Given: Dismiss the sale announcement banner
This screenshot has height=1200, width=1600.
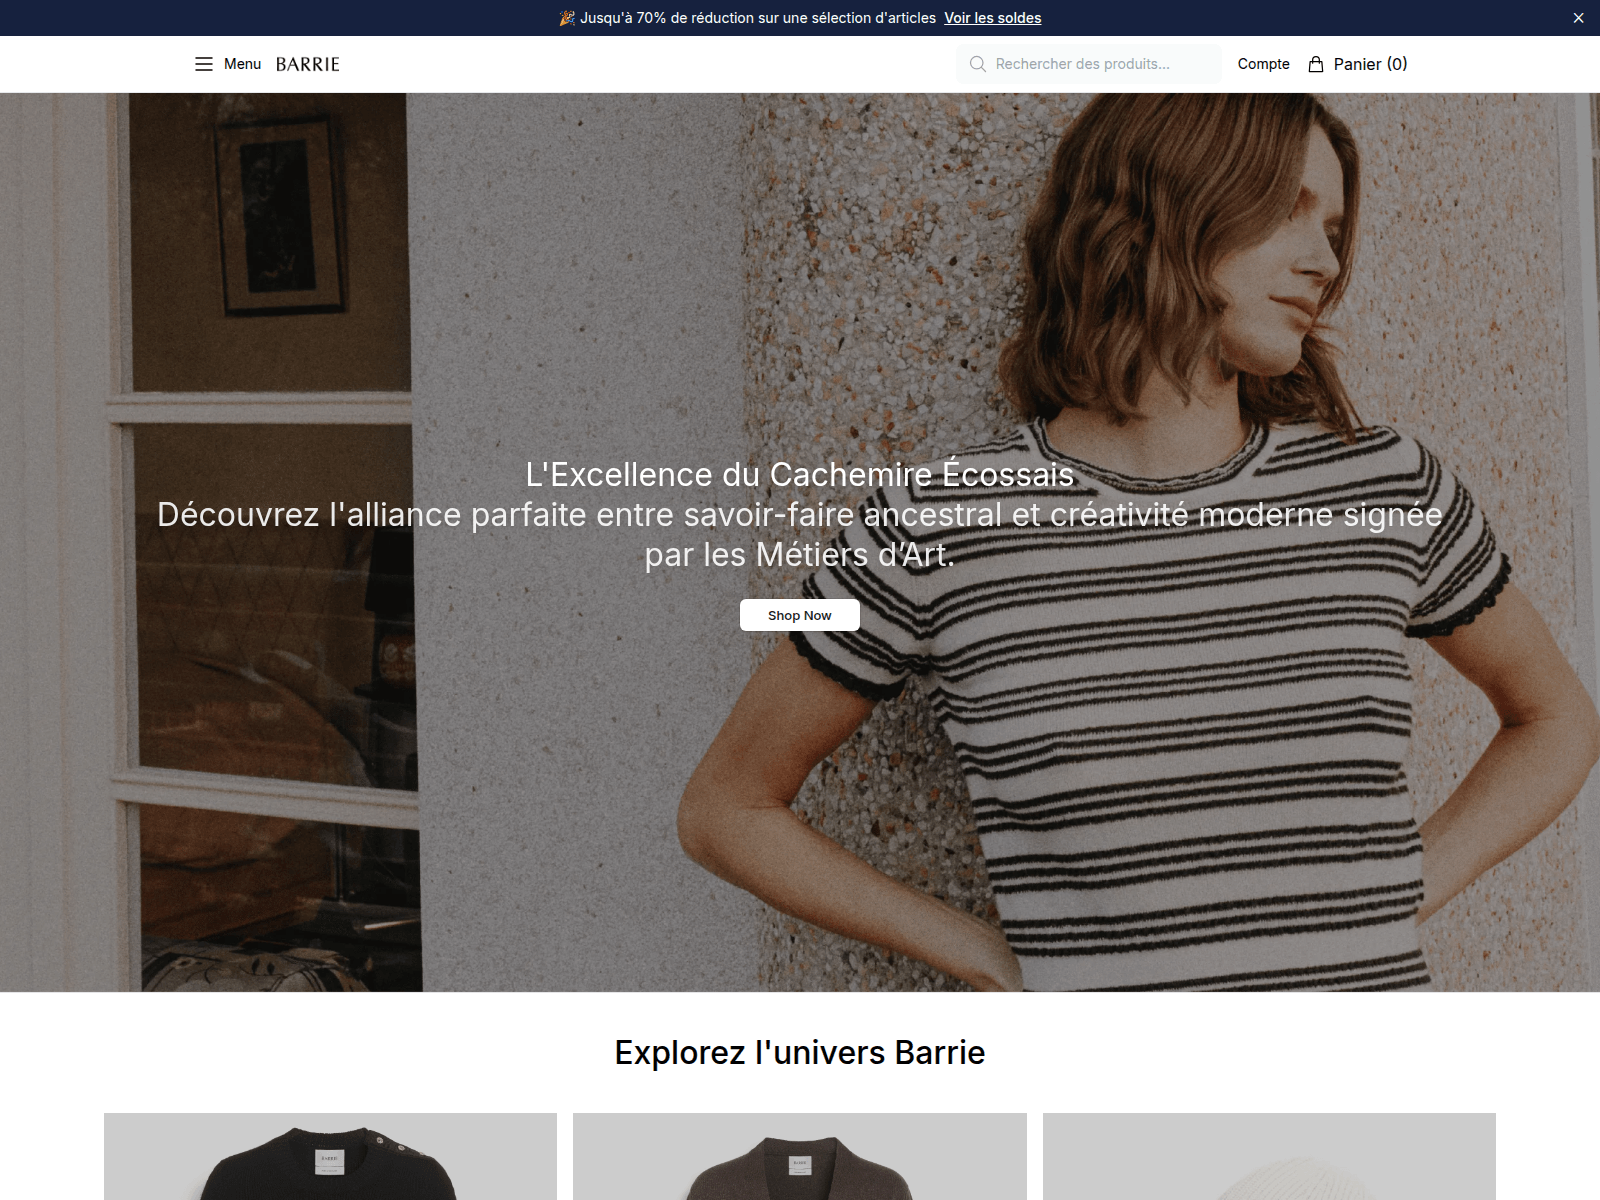Looking at the screenshot, I should click(1578, 18).
